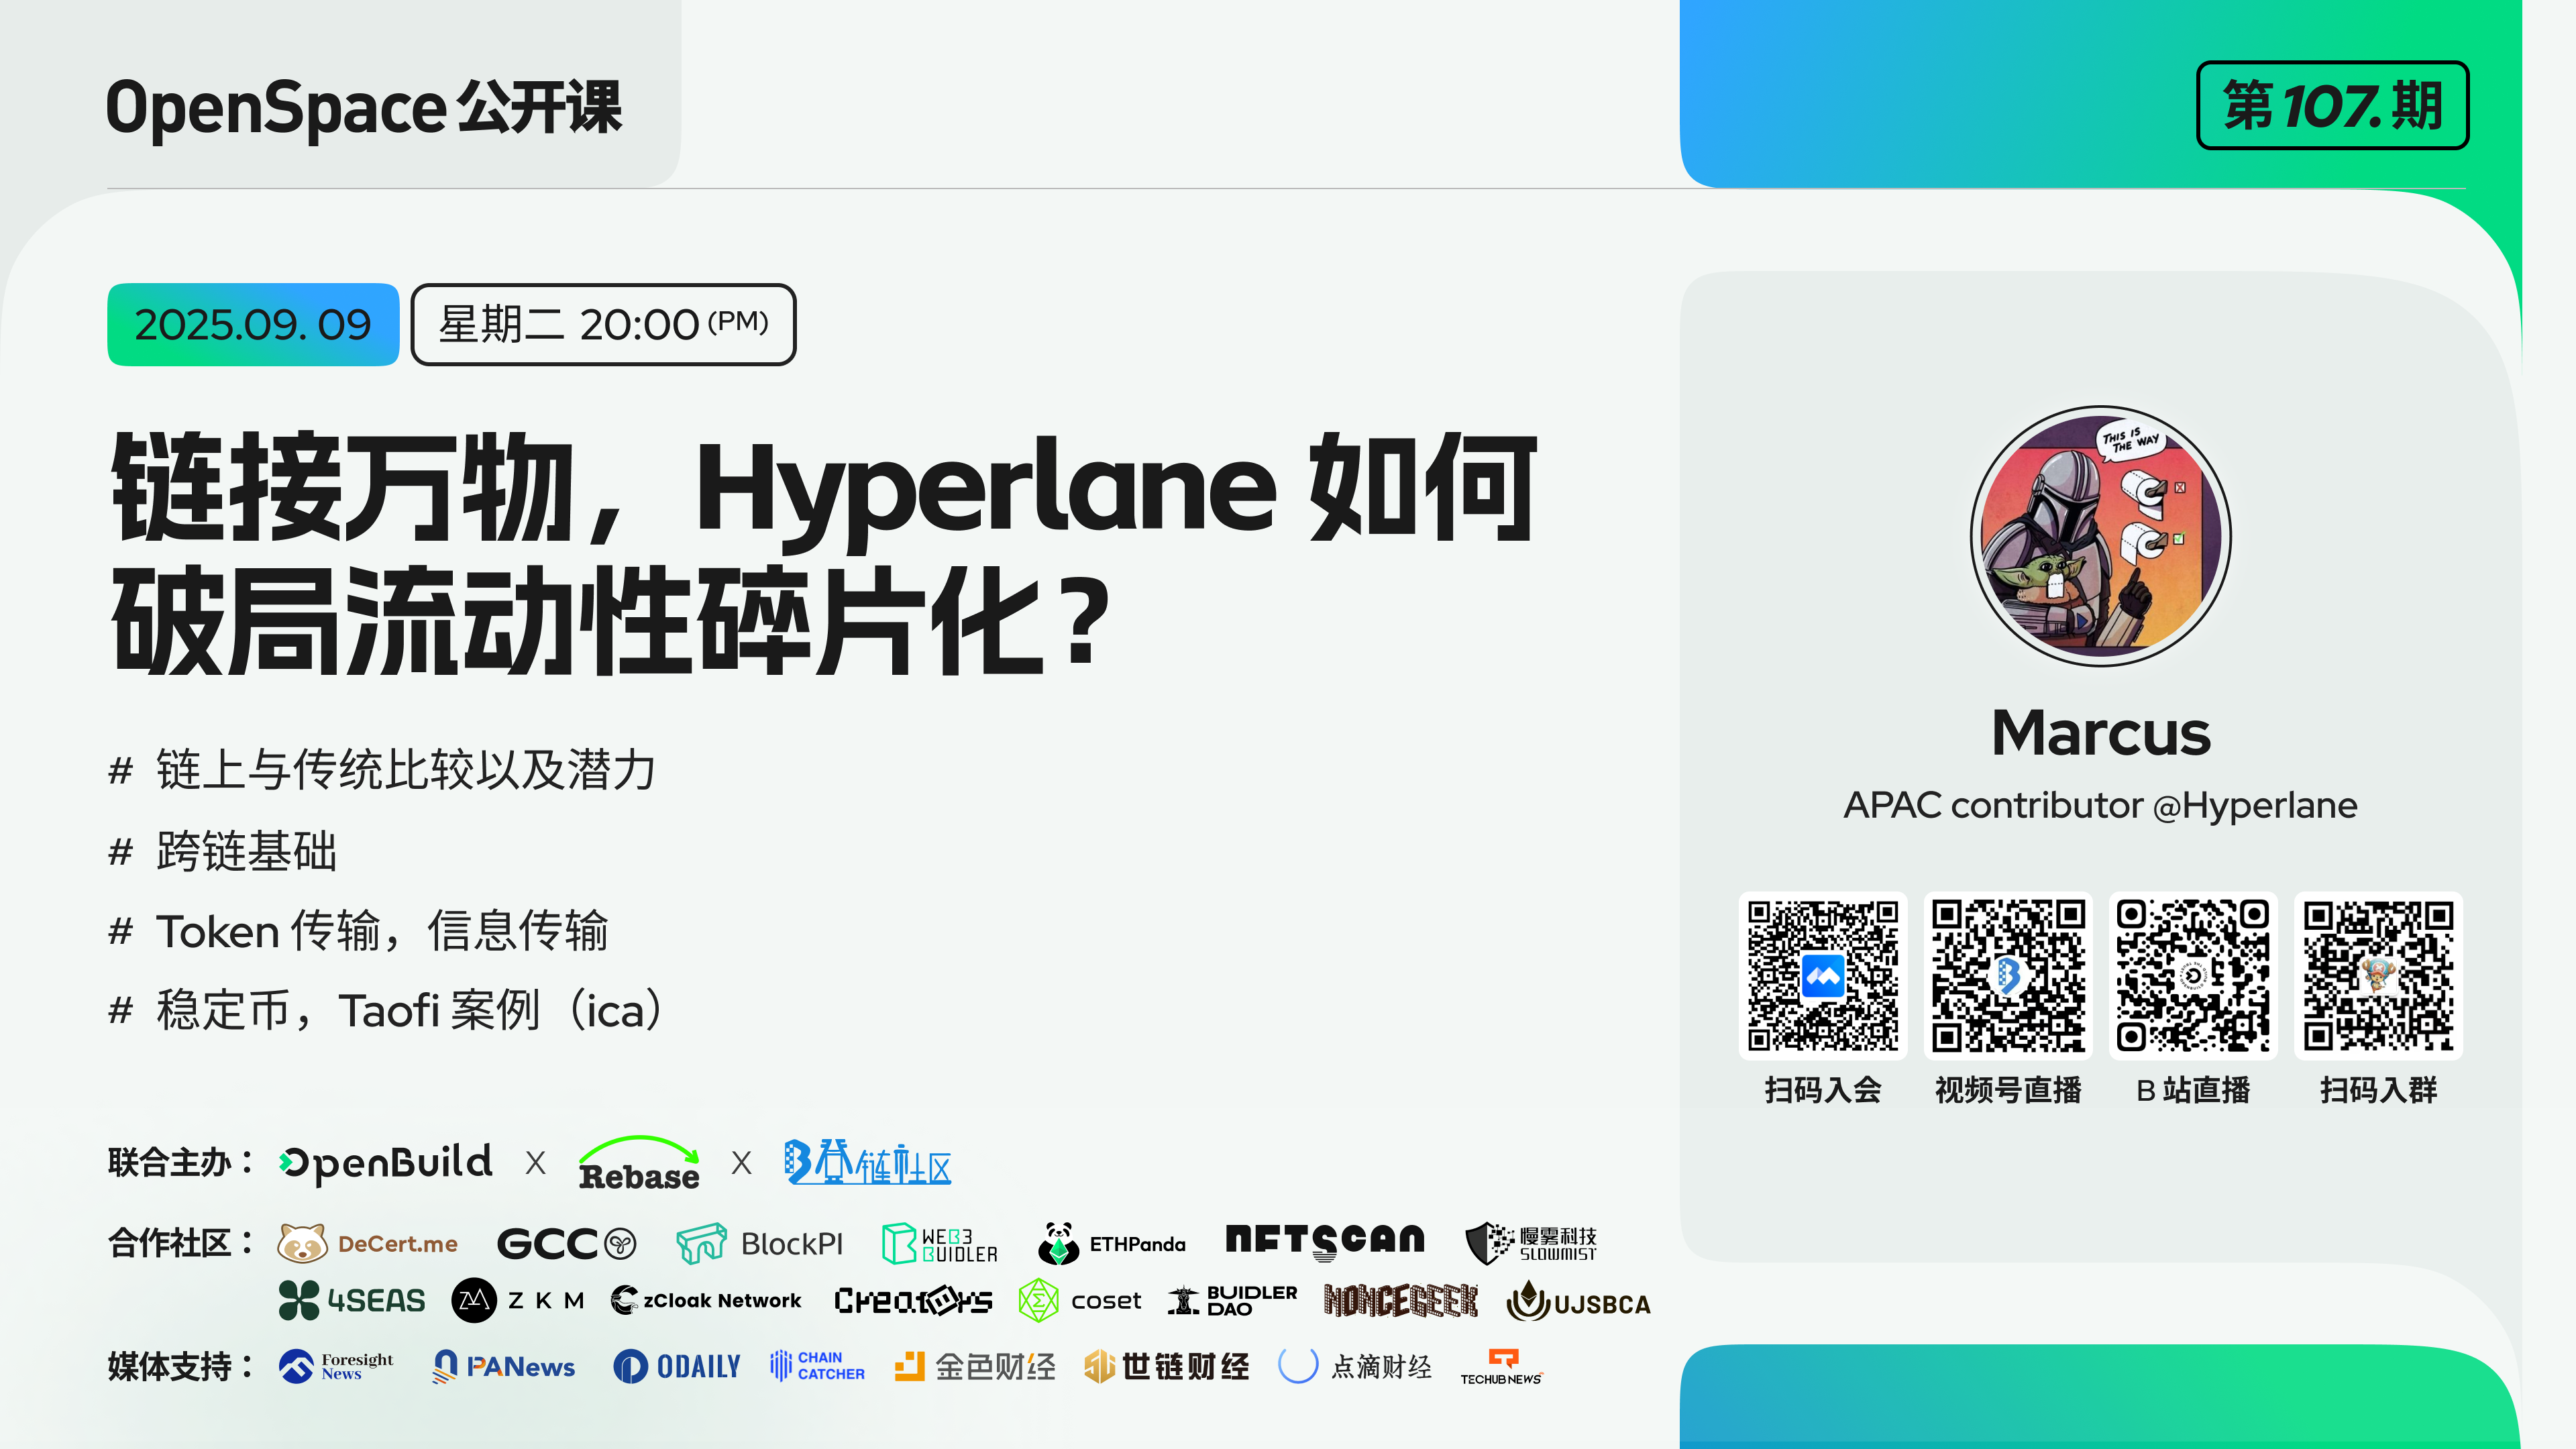2576x1449 pixels.
Task: Click Marcus's Mandalorian avatar image
Action: pos(2100,536)
